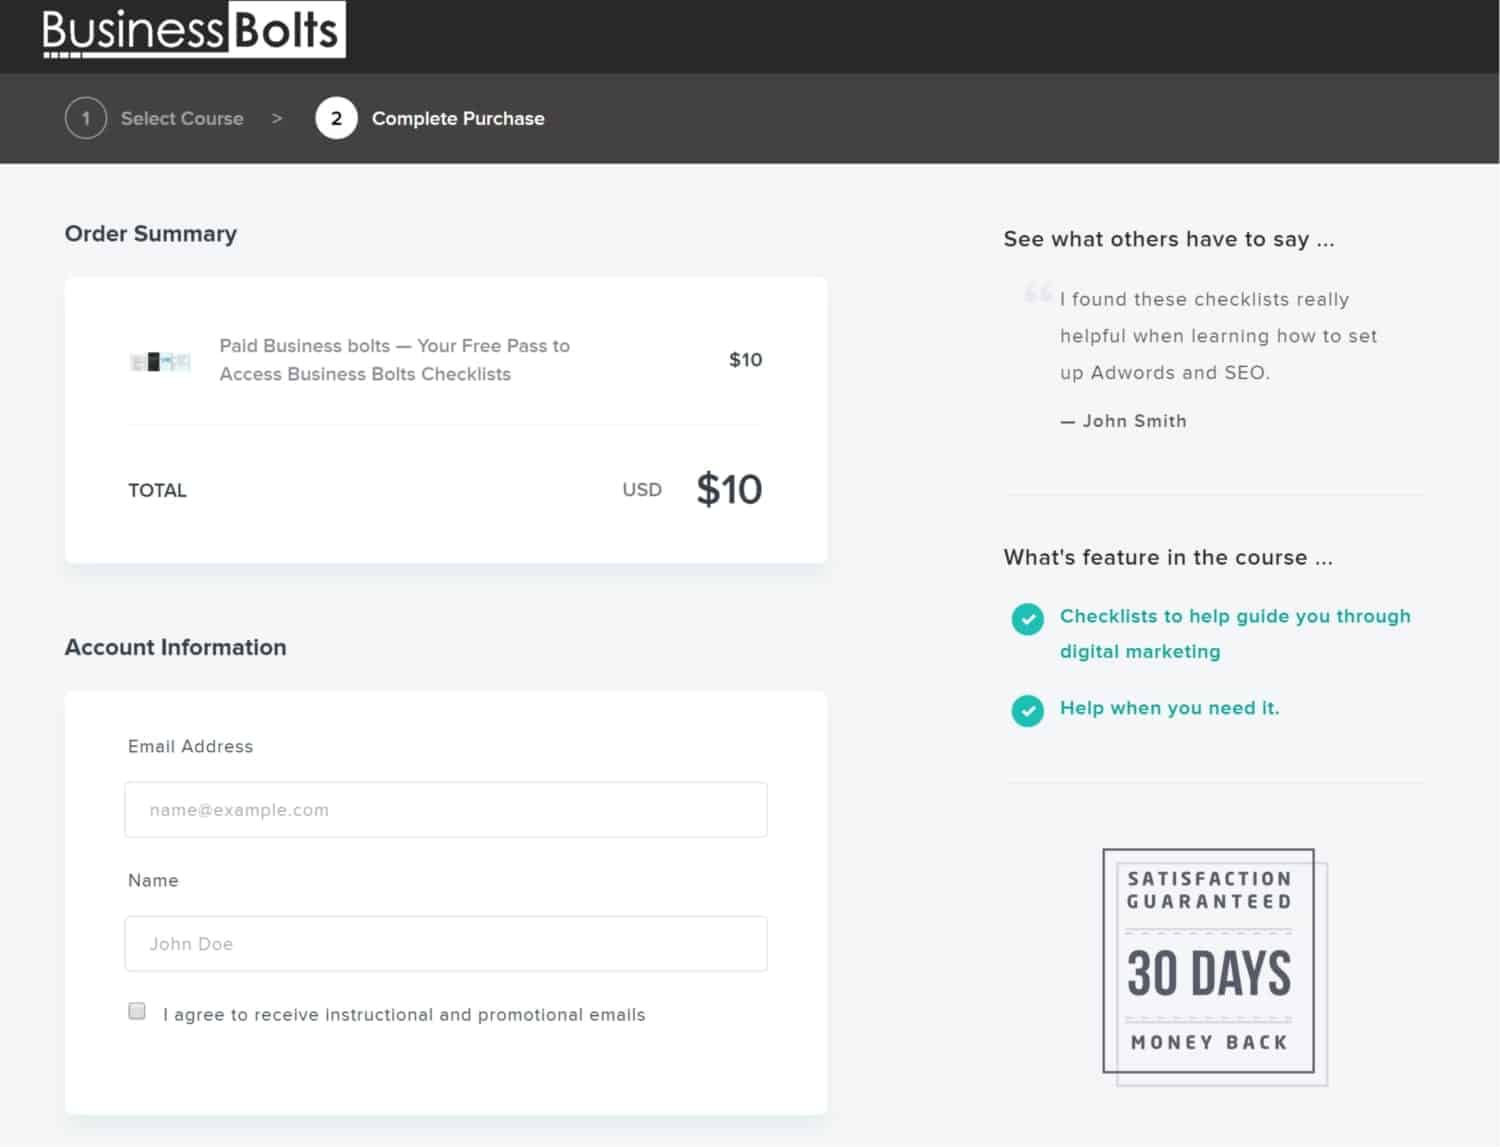Click the checkmark beside 'Checklists to help guide you'

1027,620
